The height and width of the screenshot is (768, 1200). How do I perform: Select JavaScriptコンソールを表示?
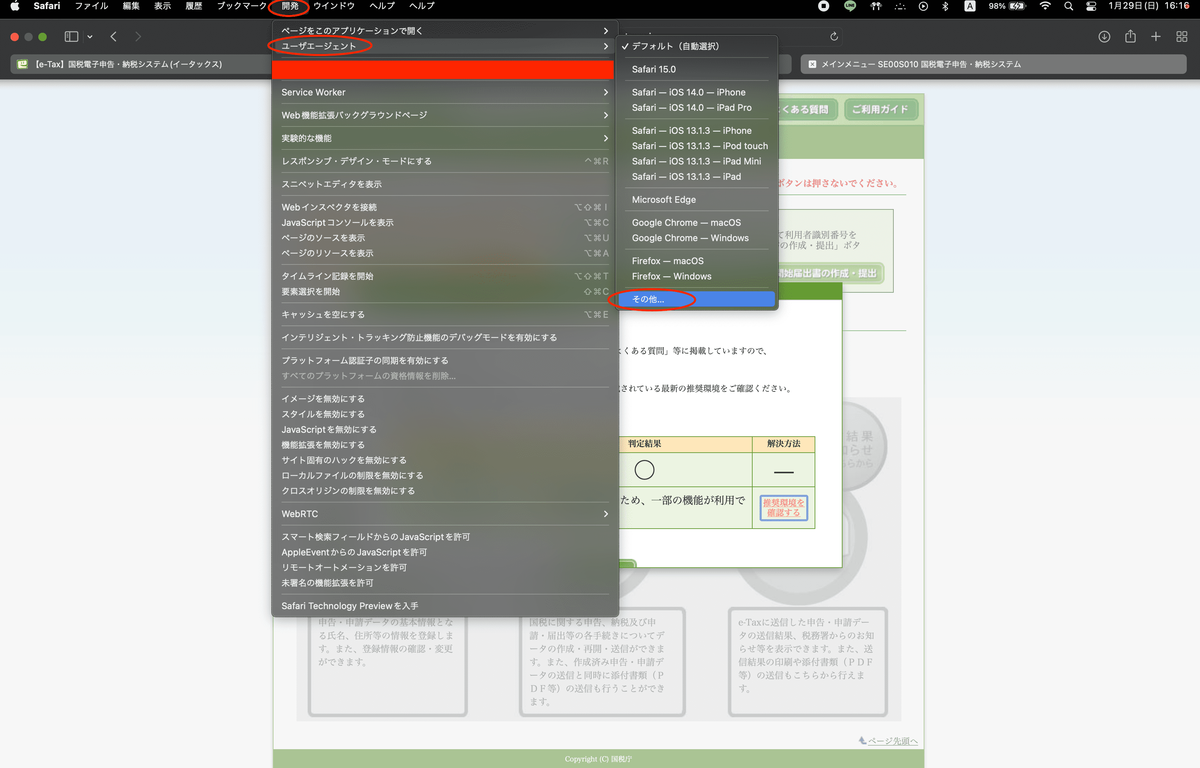(x=445, y=222)
